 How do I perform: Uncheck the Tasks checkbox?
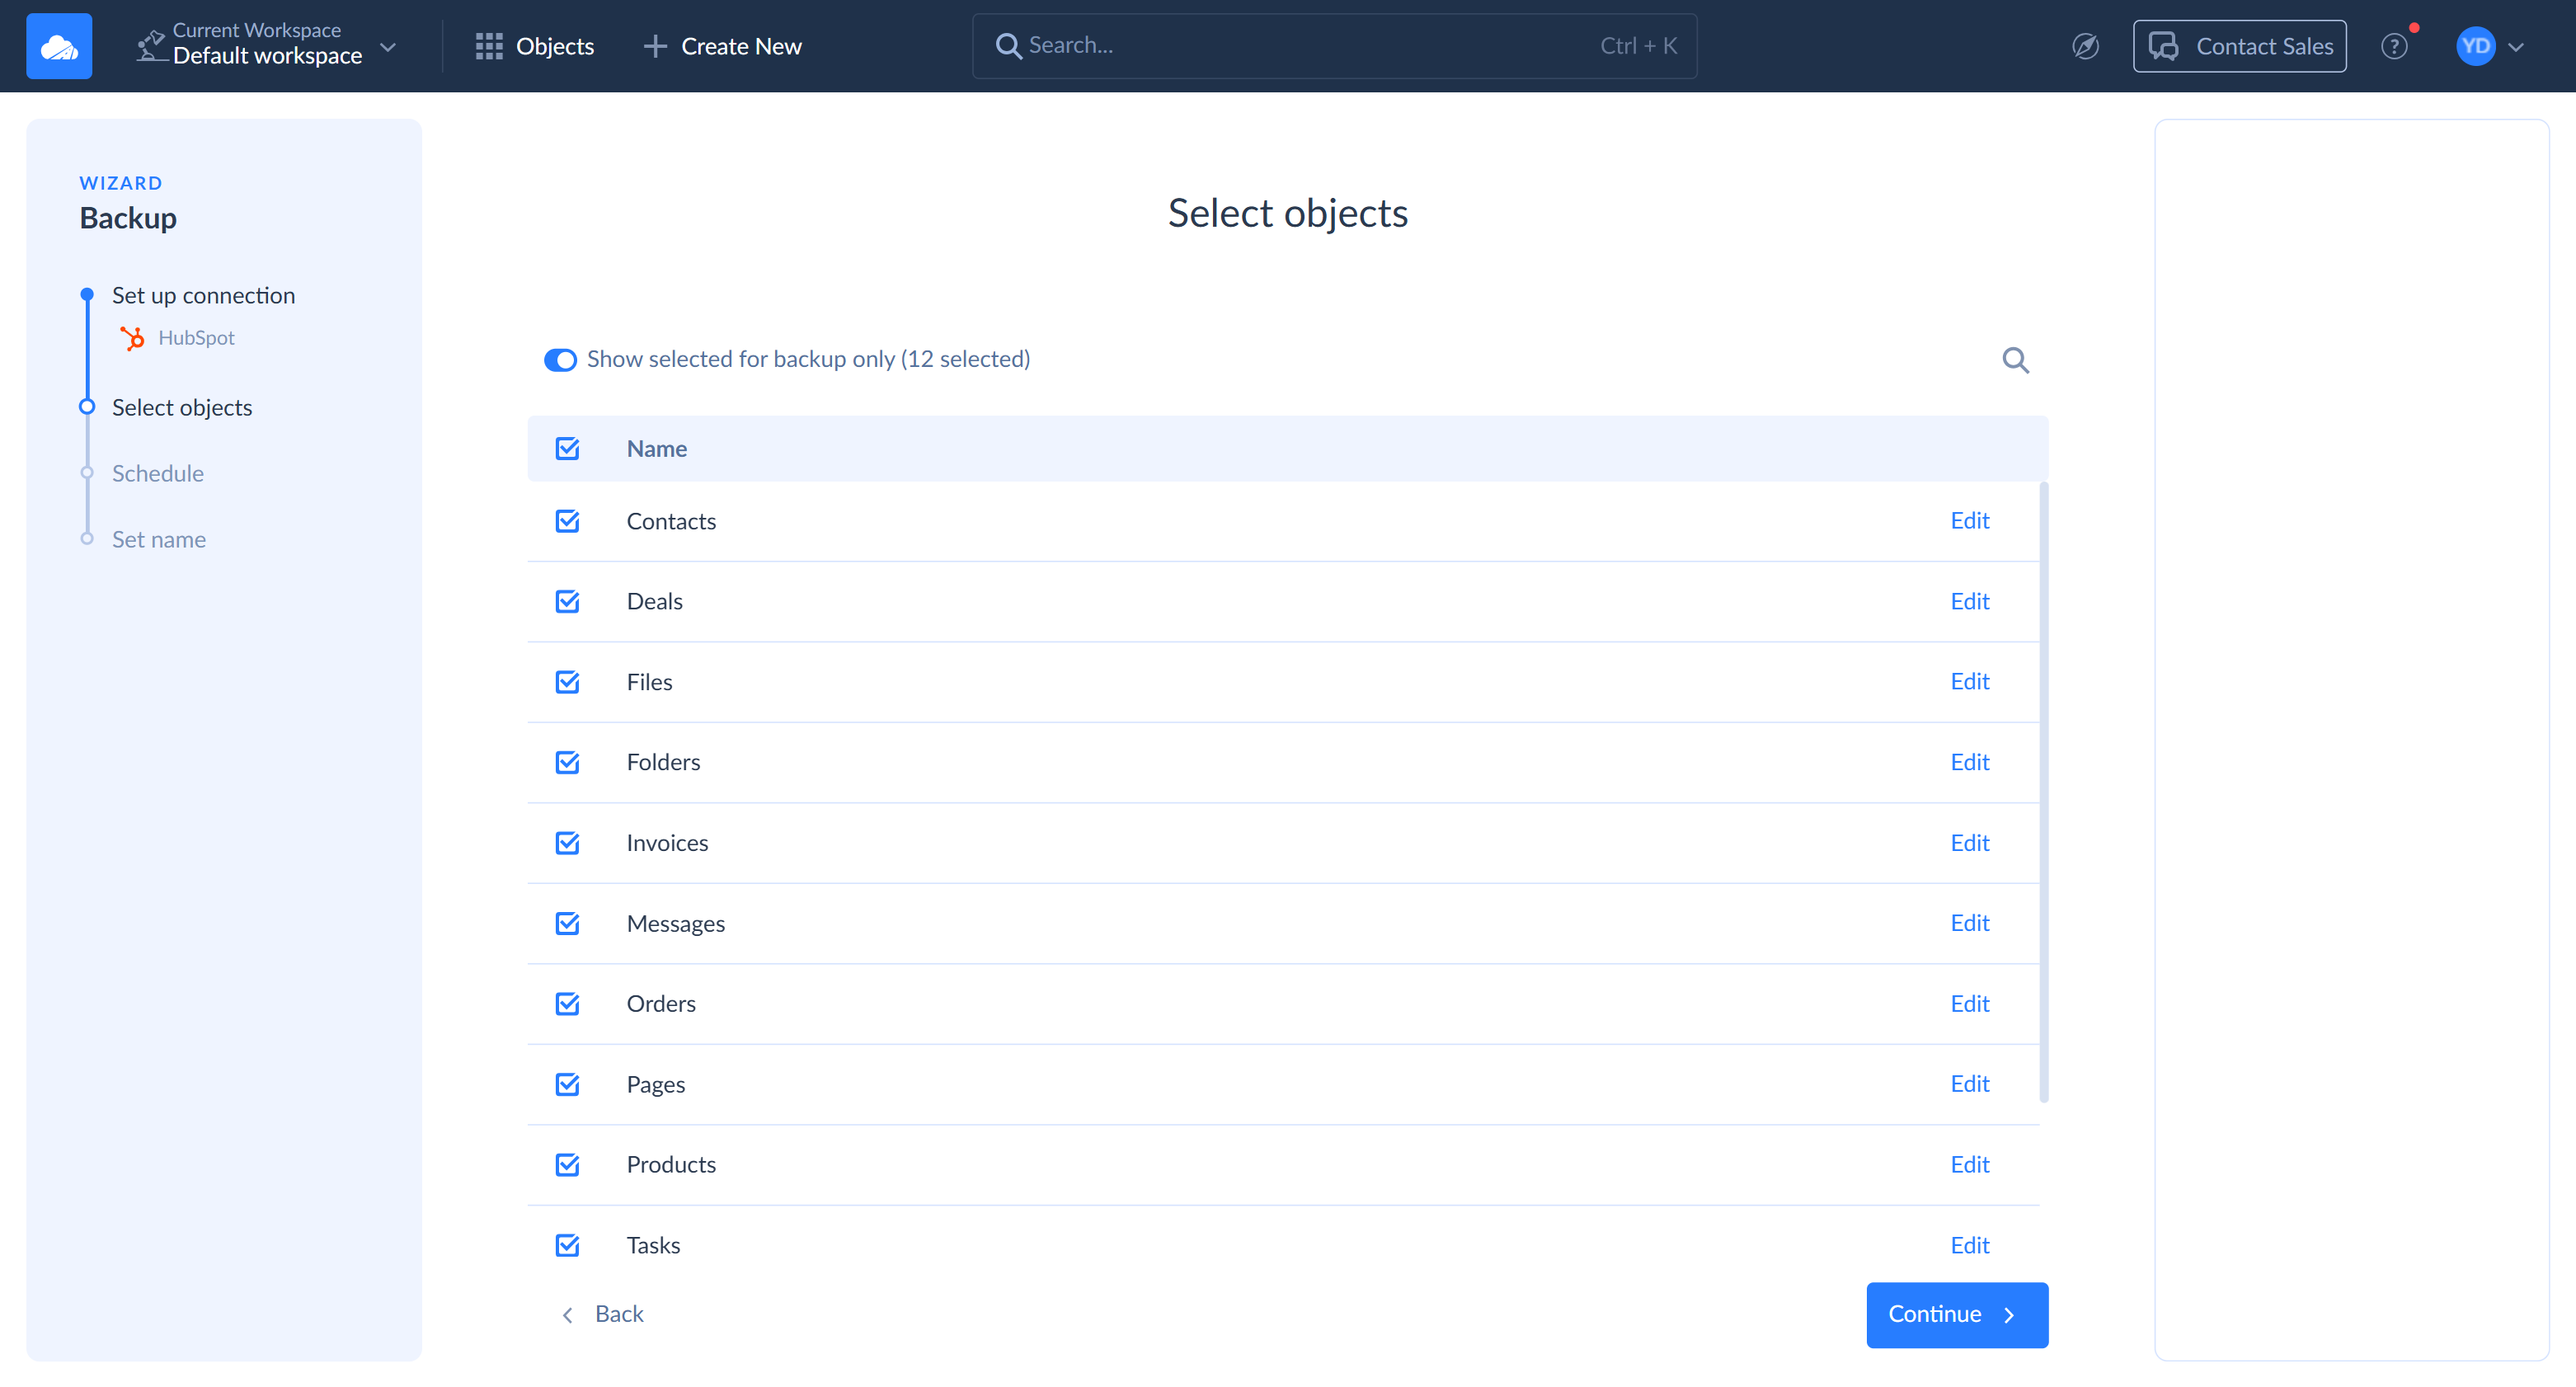point(567,1245)
